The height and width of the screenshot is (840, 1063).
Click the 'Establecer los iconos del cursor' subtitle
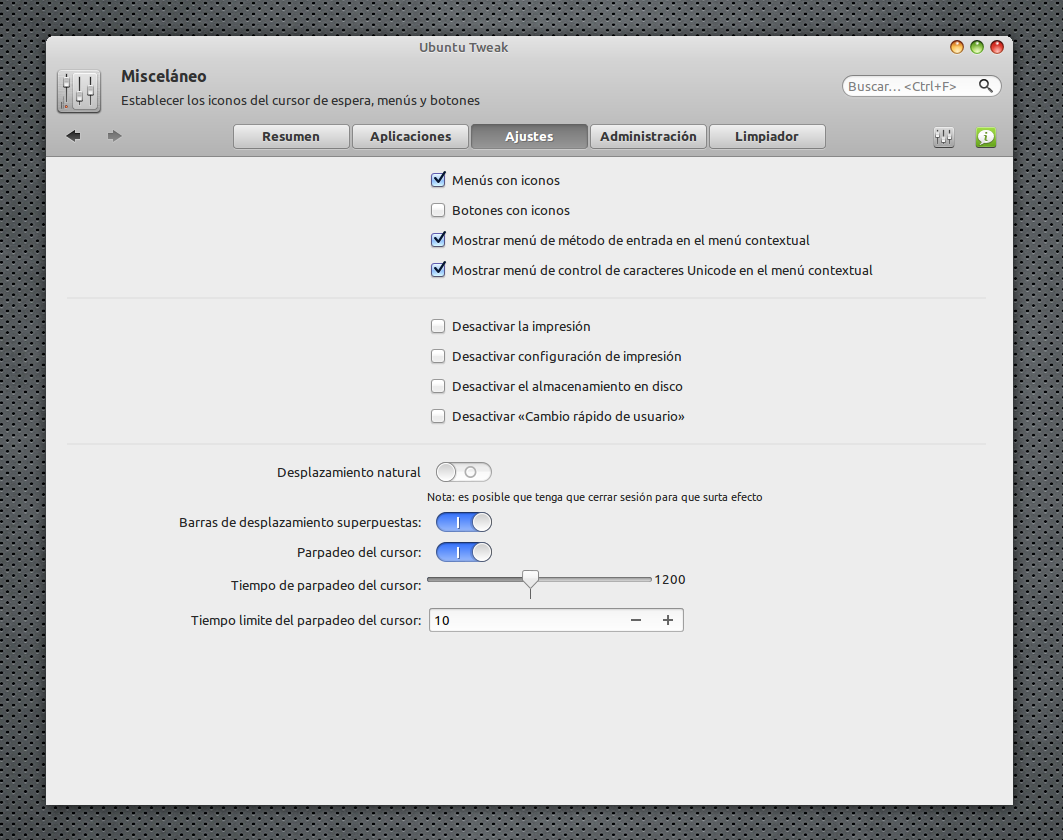[300, 100]
